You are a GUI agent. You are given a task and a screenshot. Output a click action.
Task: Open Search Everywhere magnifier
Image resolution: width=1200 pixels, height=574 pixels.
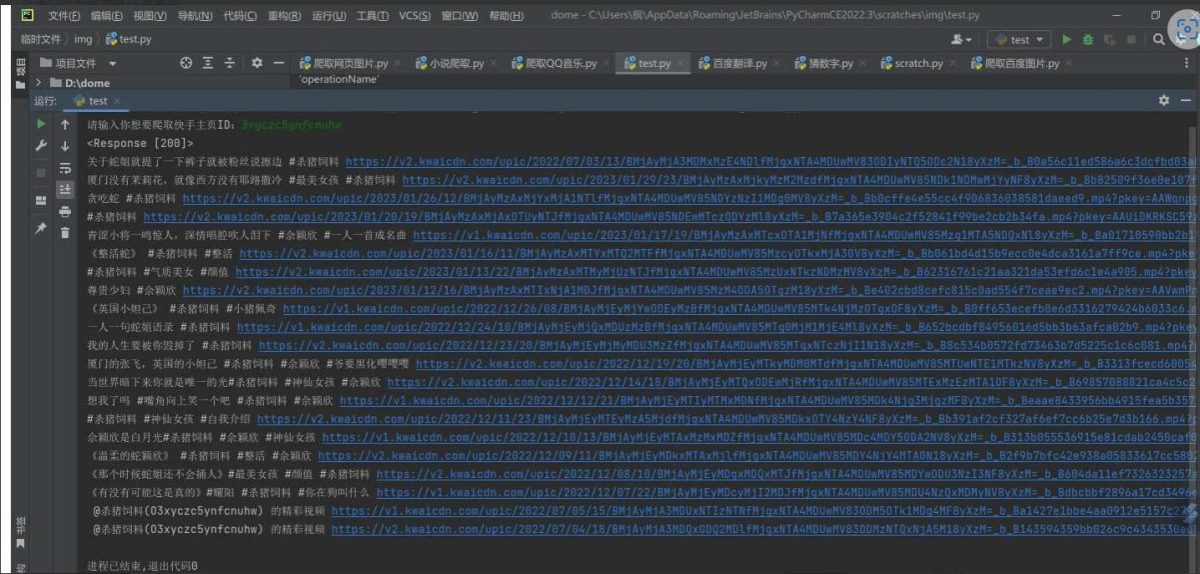coord(1160,39)
